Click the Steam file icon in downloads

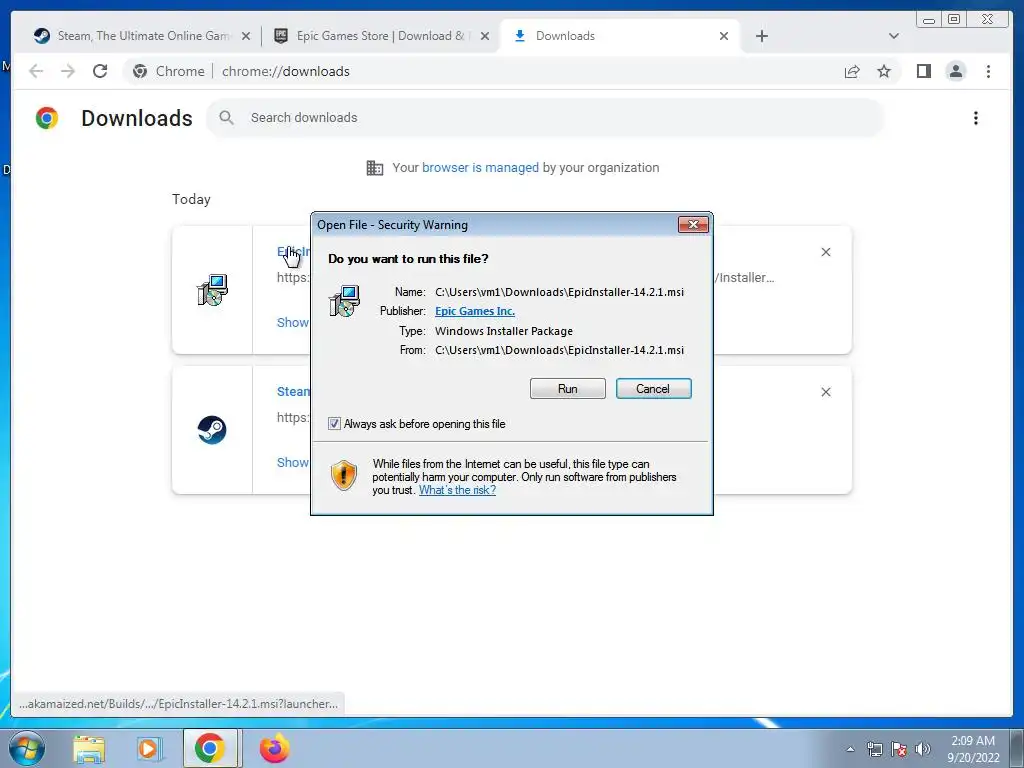pos(212,430)
